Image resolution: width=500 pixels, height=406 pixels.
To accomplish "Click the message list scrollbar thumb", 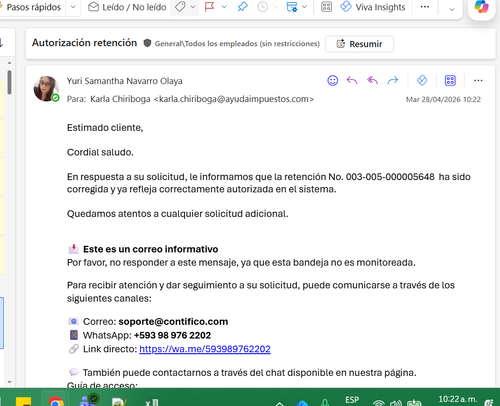I will click(9, 82).
